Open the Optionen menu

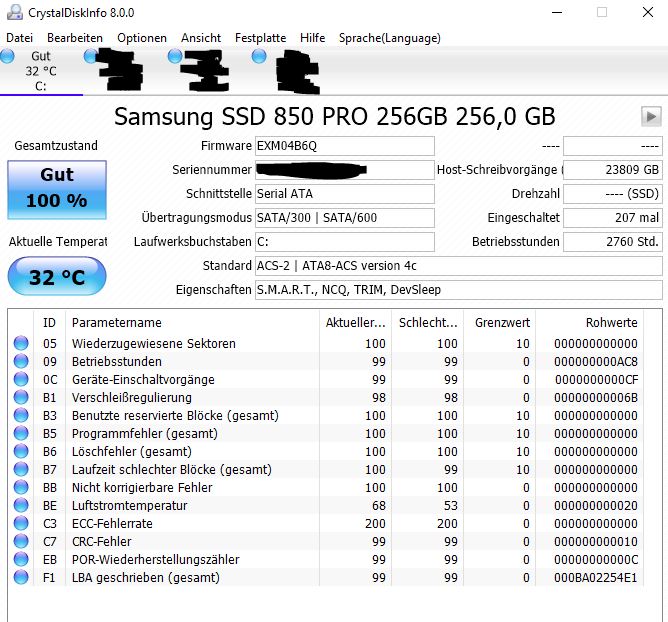[141, 38]
